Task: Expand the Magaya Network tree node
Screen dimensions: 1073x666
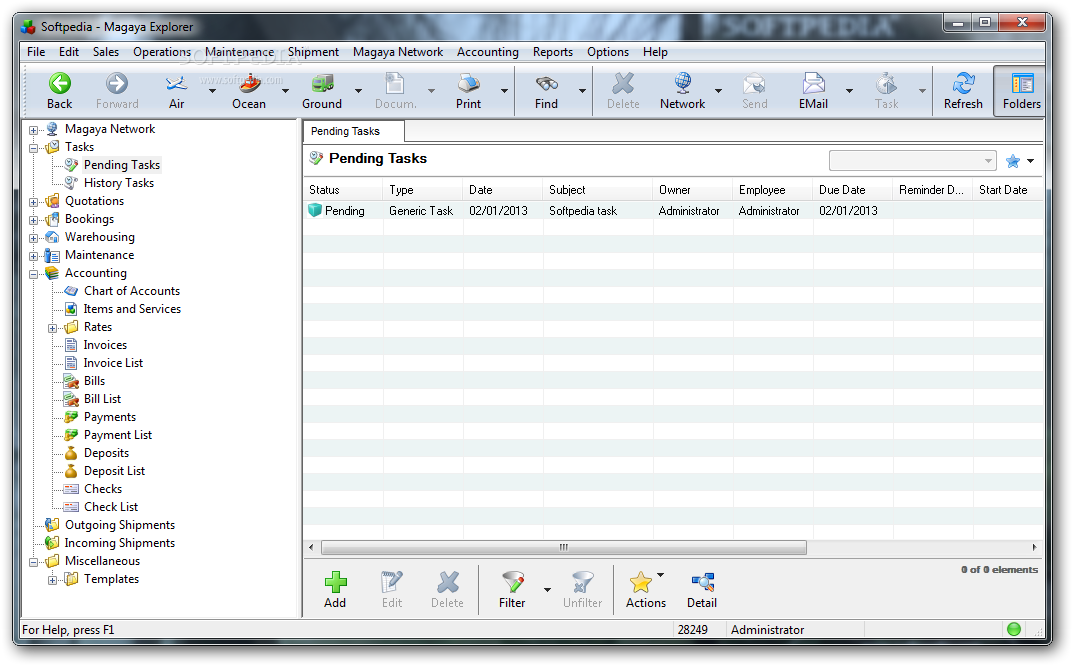Action: 34,130
